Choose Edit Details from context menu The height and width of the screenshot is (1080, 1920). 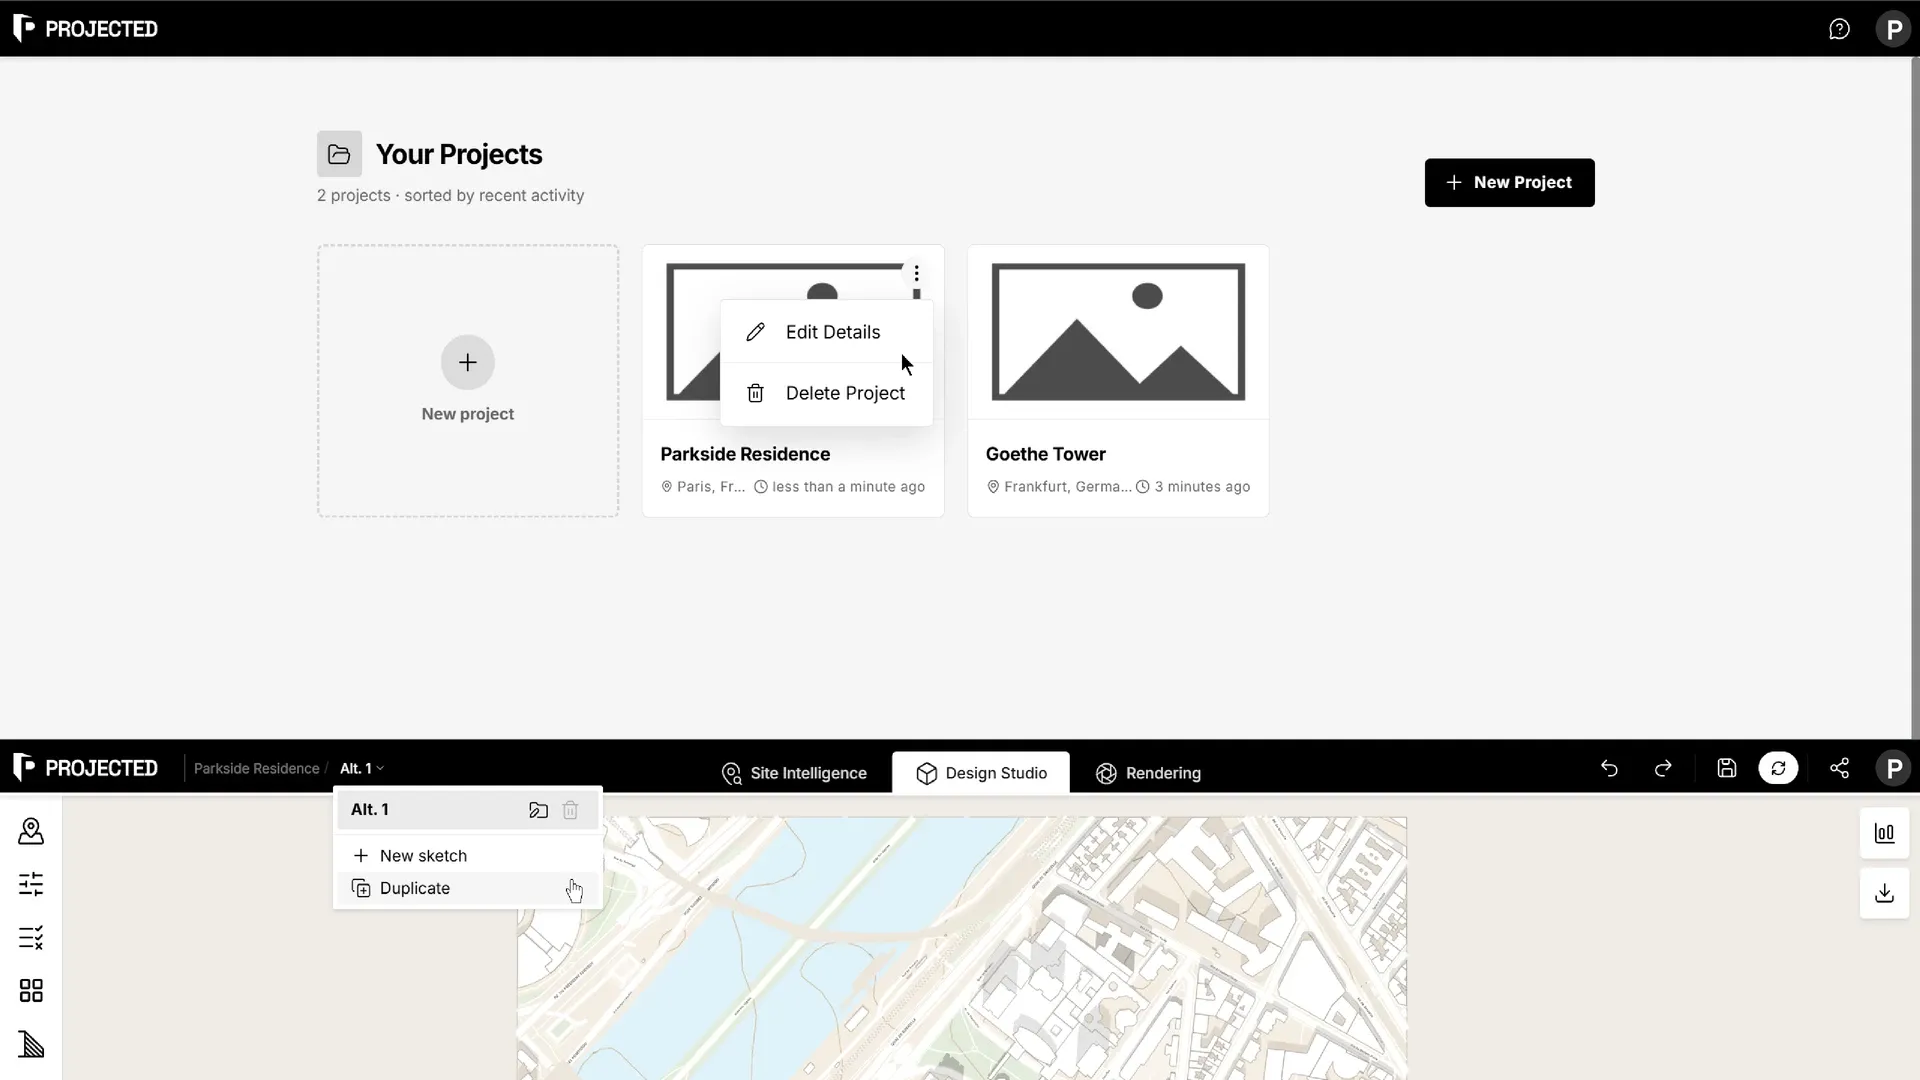point(826,332)
